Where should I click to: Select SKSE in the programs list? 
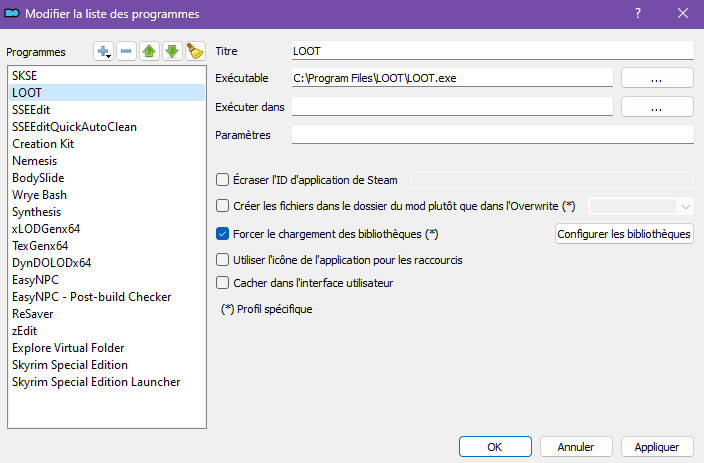pos(107,75)
